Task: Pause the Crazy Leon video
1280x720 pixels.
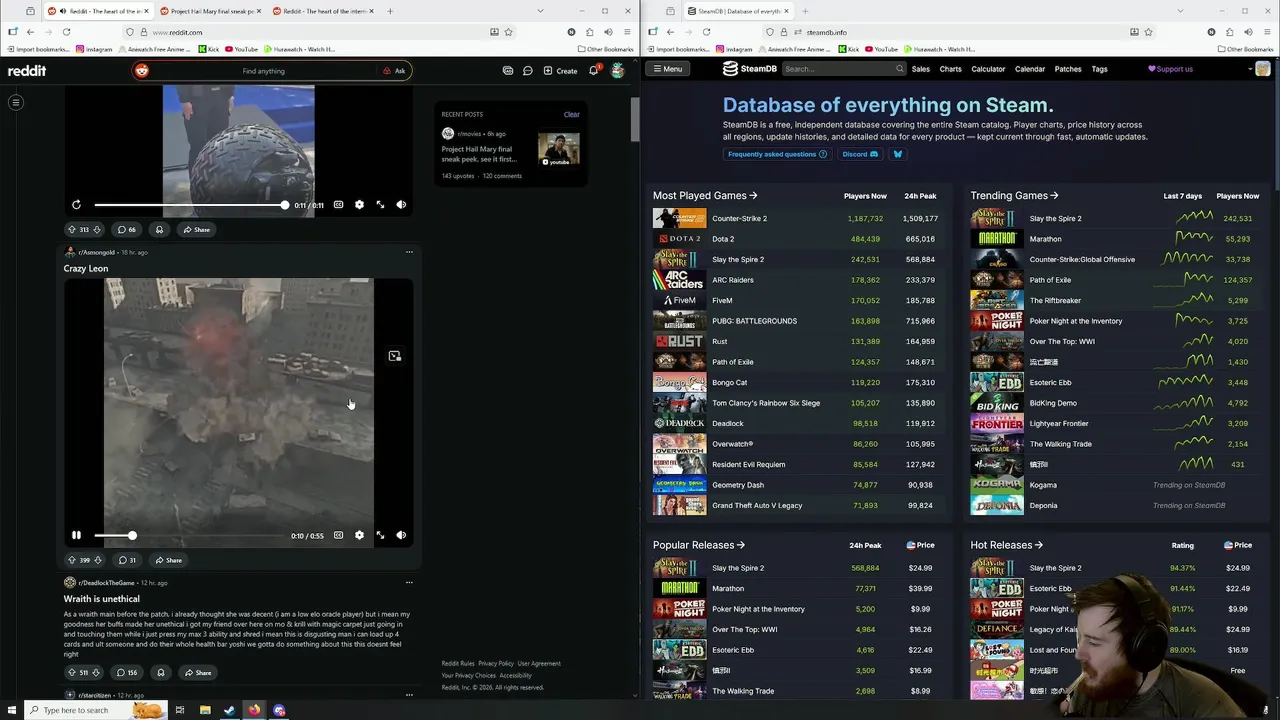Action: point(76,535)
